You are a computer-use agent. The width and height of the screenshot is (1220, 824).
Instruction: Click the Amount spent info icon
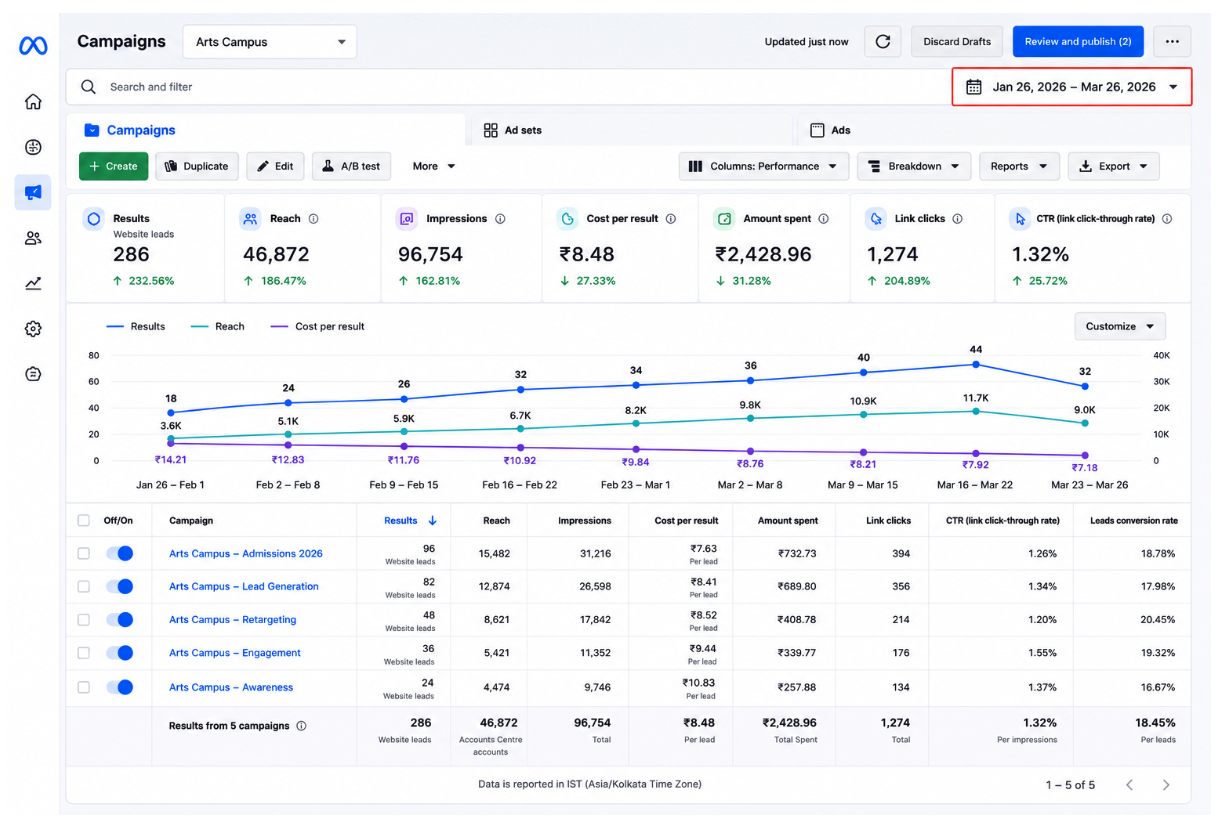click(824, 219)
